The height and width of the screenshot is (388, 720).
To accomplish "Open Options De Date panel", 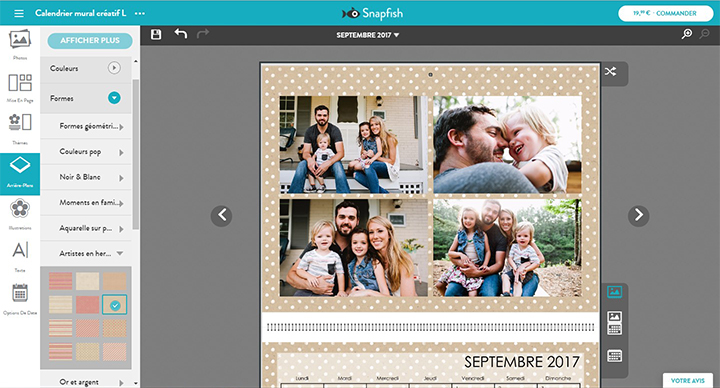I will (20, 299).
